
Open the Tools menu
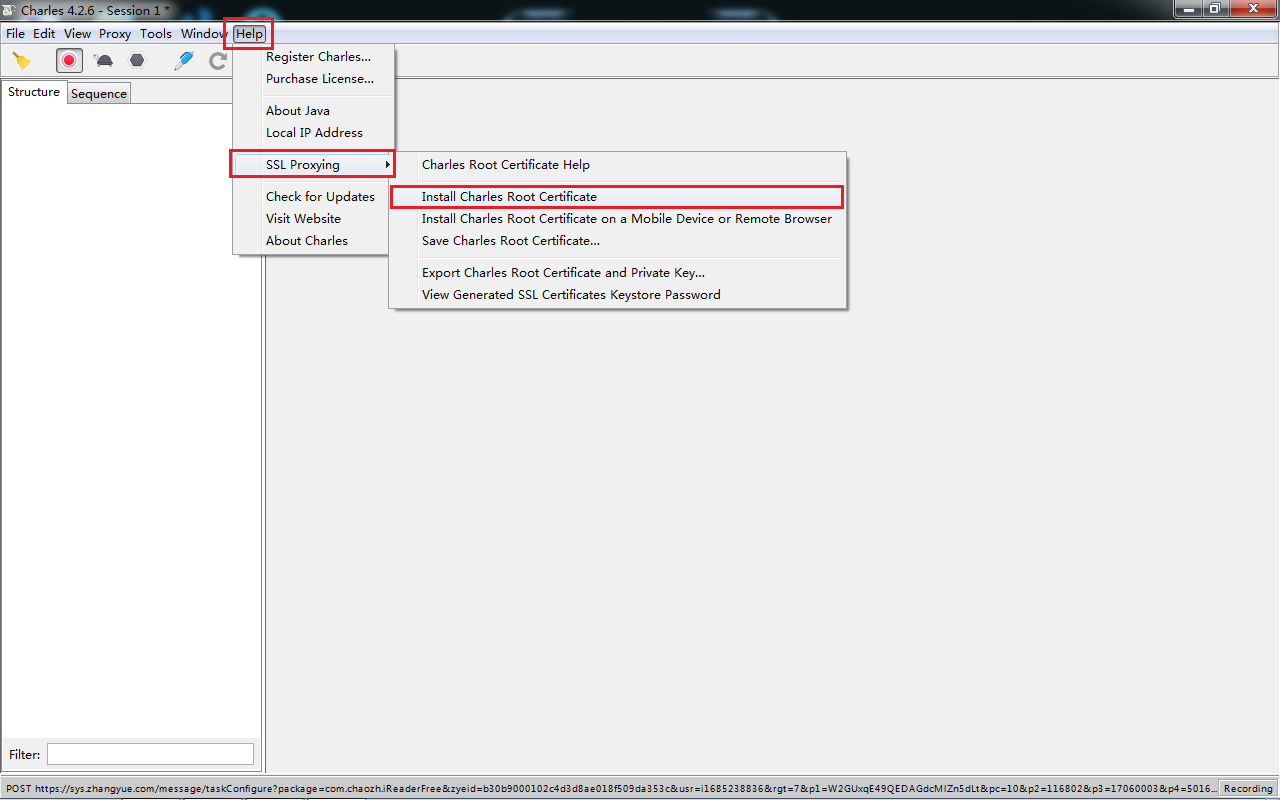(x=156, y=34)
